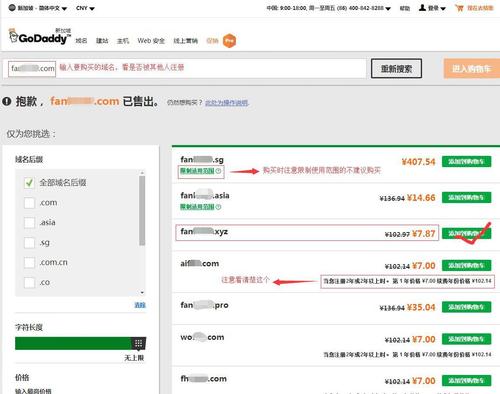Check the .sg suffix checkbox
Screen dimensions: 500x394
point(29,243)
